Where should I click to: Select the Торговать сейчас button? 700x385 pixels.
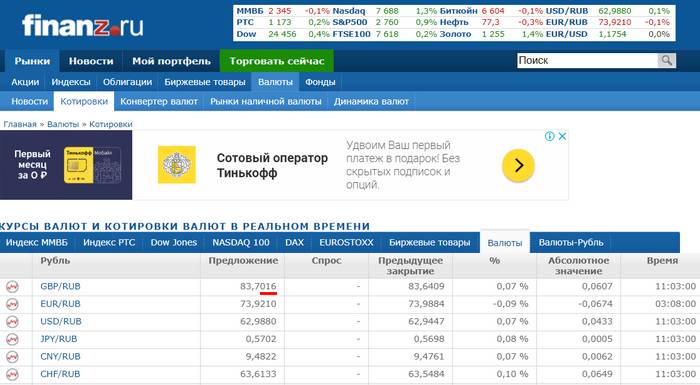[277, 61]
